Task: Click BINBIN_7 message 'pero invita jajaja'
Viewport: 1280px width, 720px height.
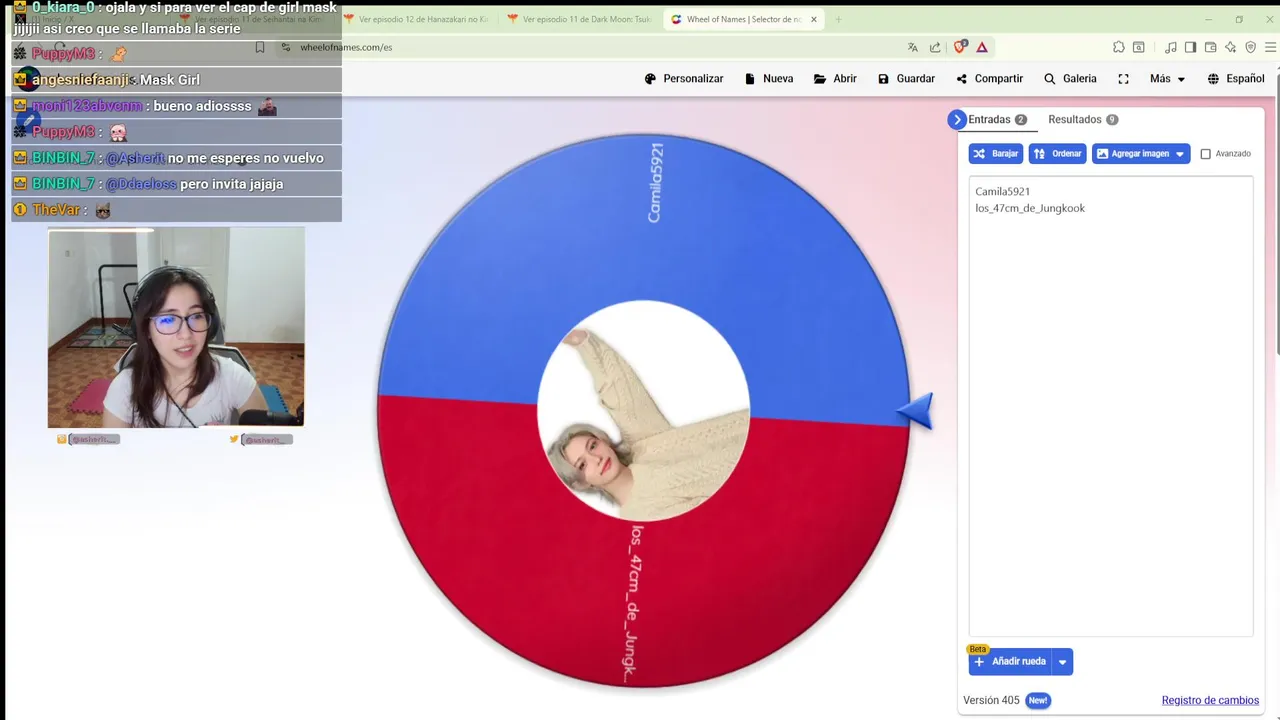Action: (176, 184)
